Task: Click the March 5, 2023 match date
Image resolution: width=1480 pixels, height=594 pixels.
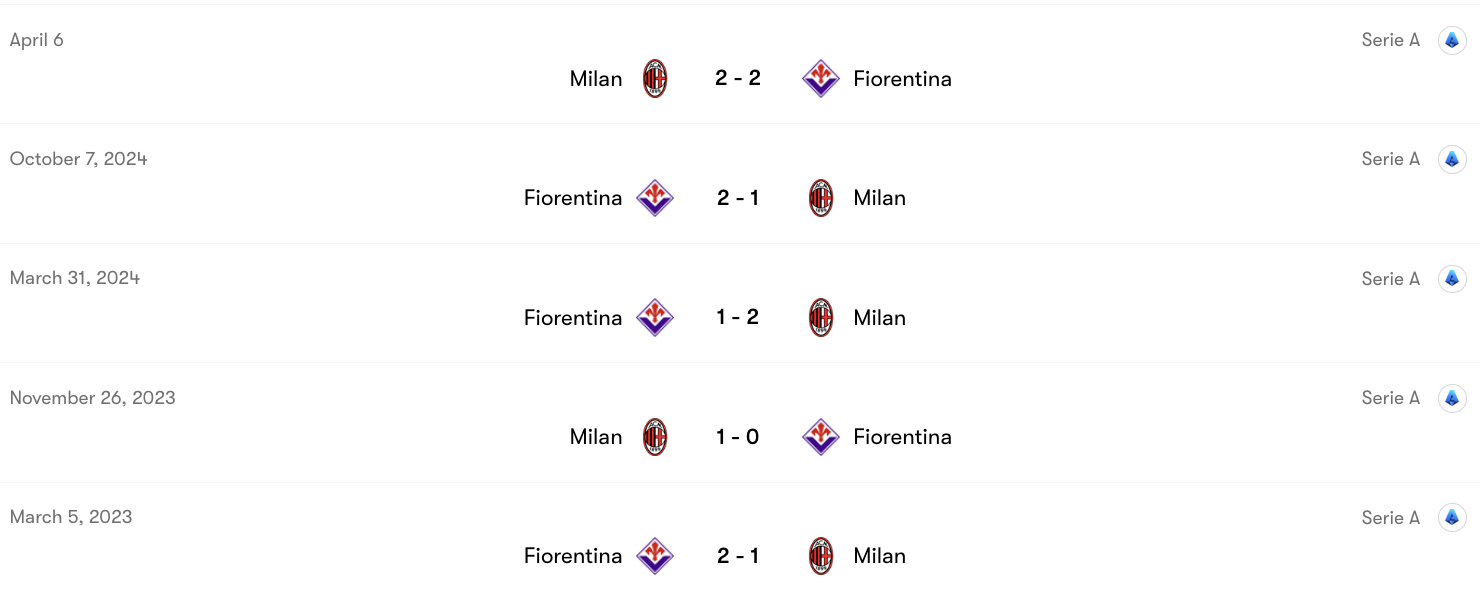Action: pyautogui.click(x=71, y=517)
